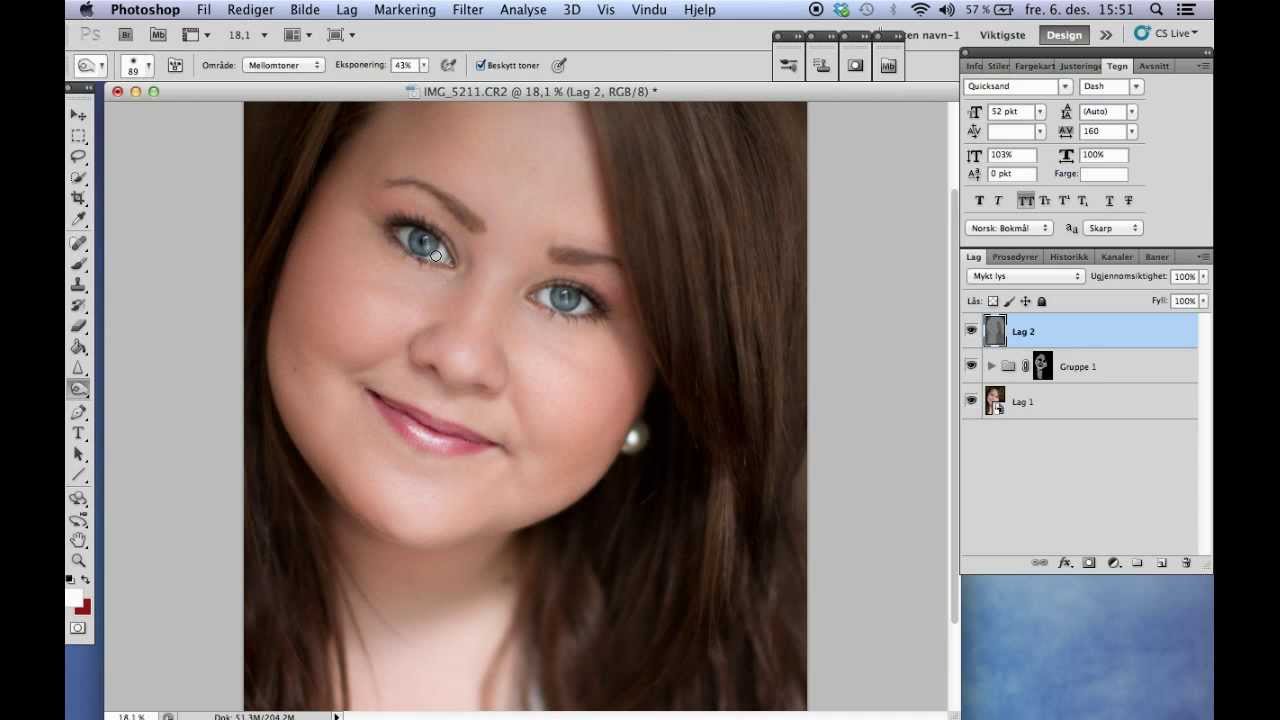Select the Crop tool
The image size is (1280, 720).
click(x=78, y=198)
